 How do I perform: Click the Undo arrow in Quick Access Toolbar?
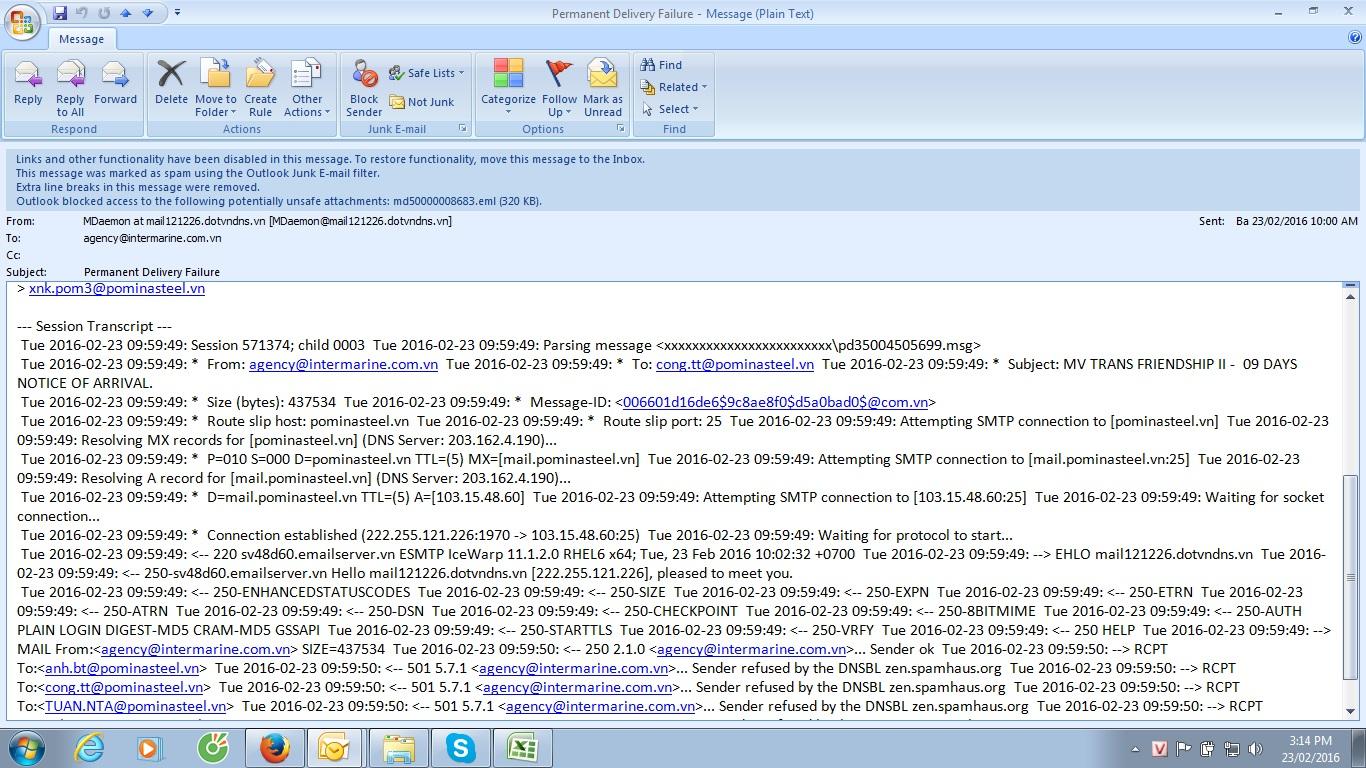[x=82, y=13]
